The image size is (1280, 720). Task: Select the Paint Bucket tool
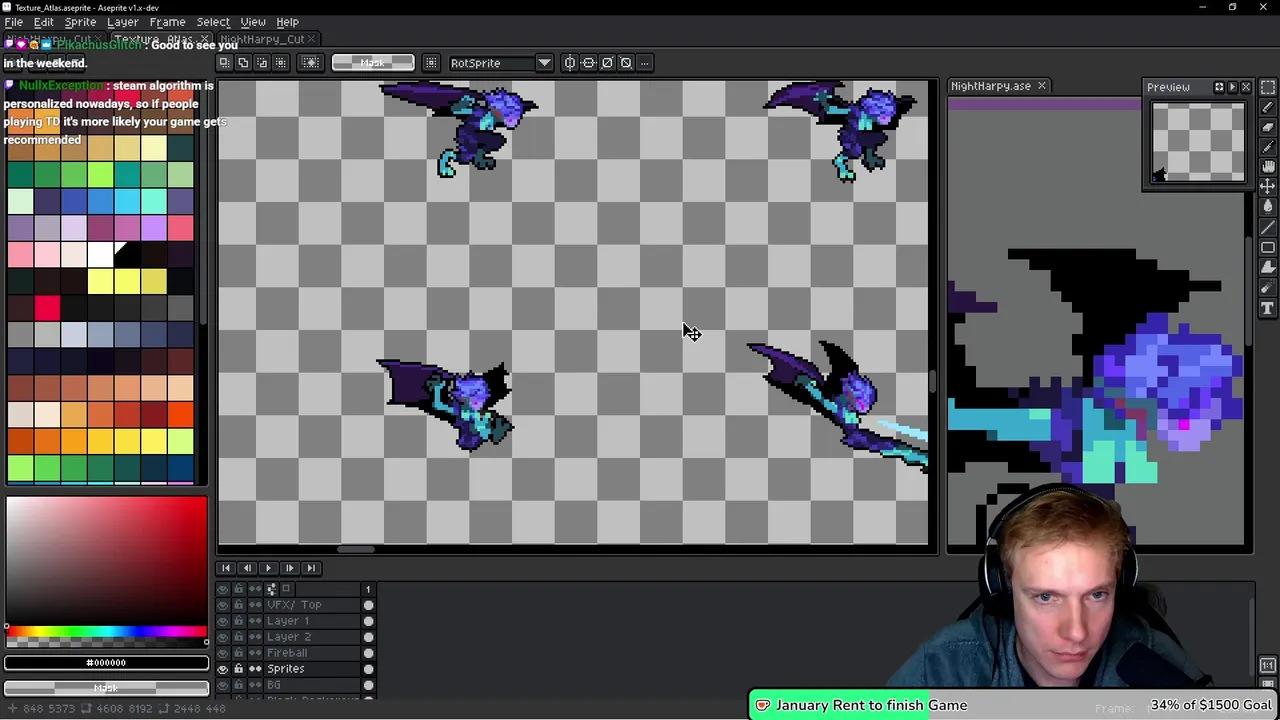point(1268,207)
